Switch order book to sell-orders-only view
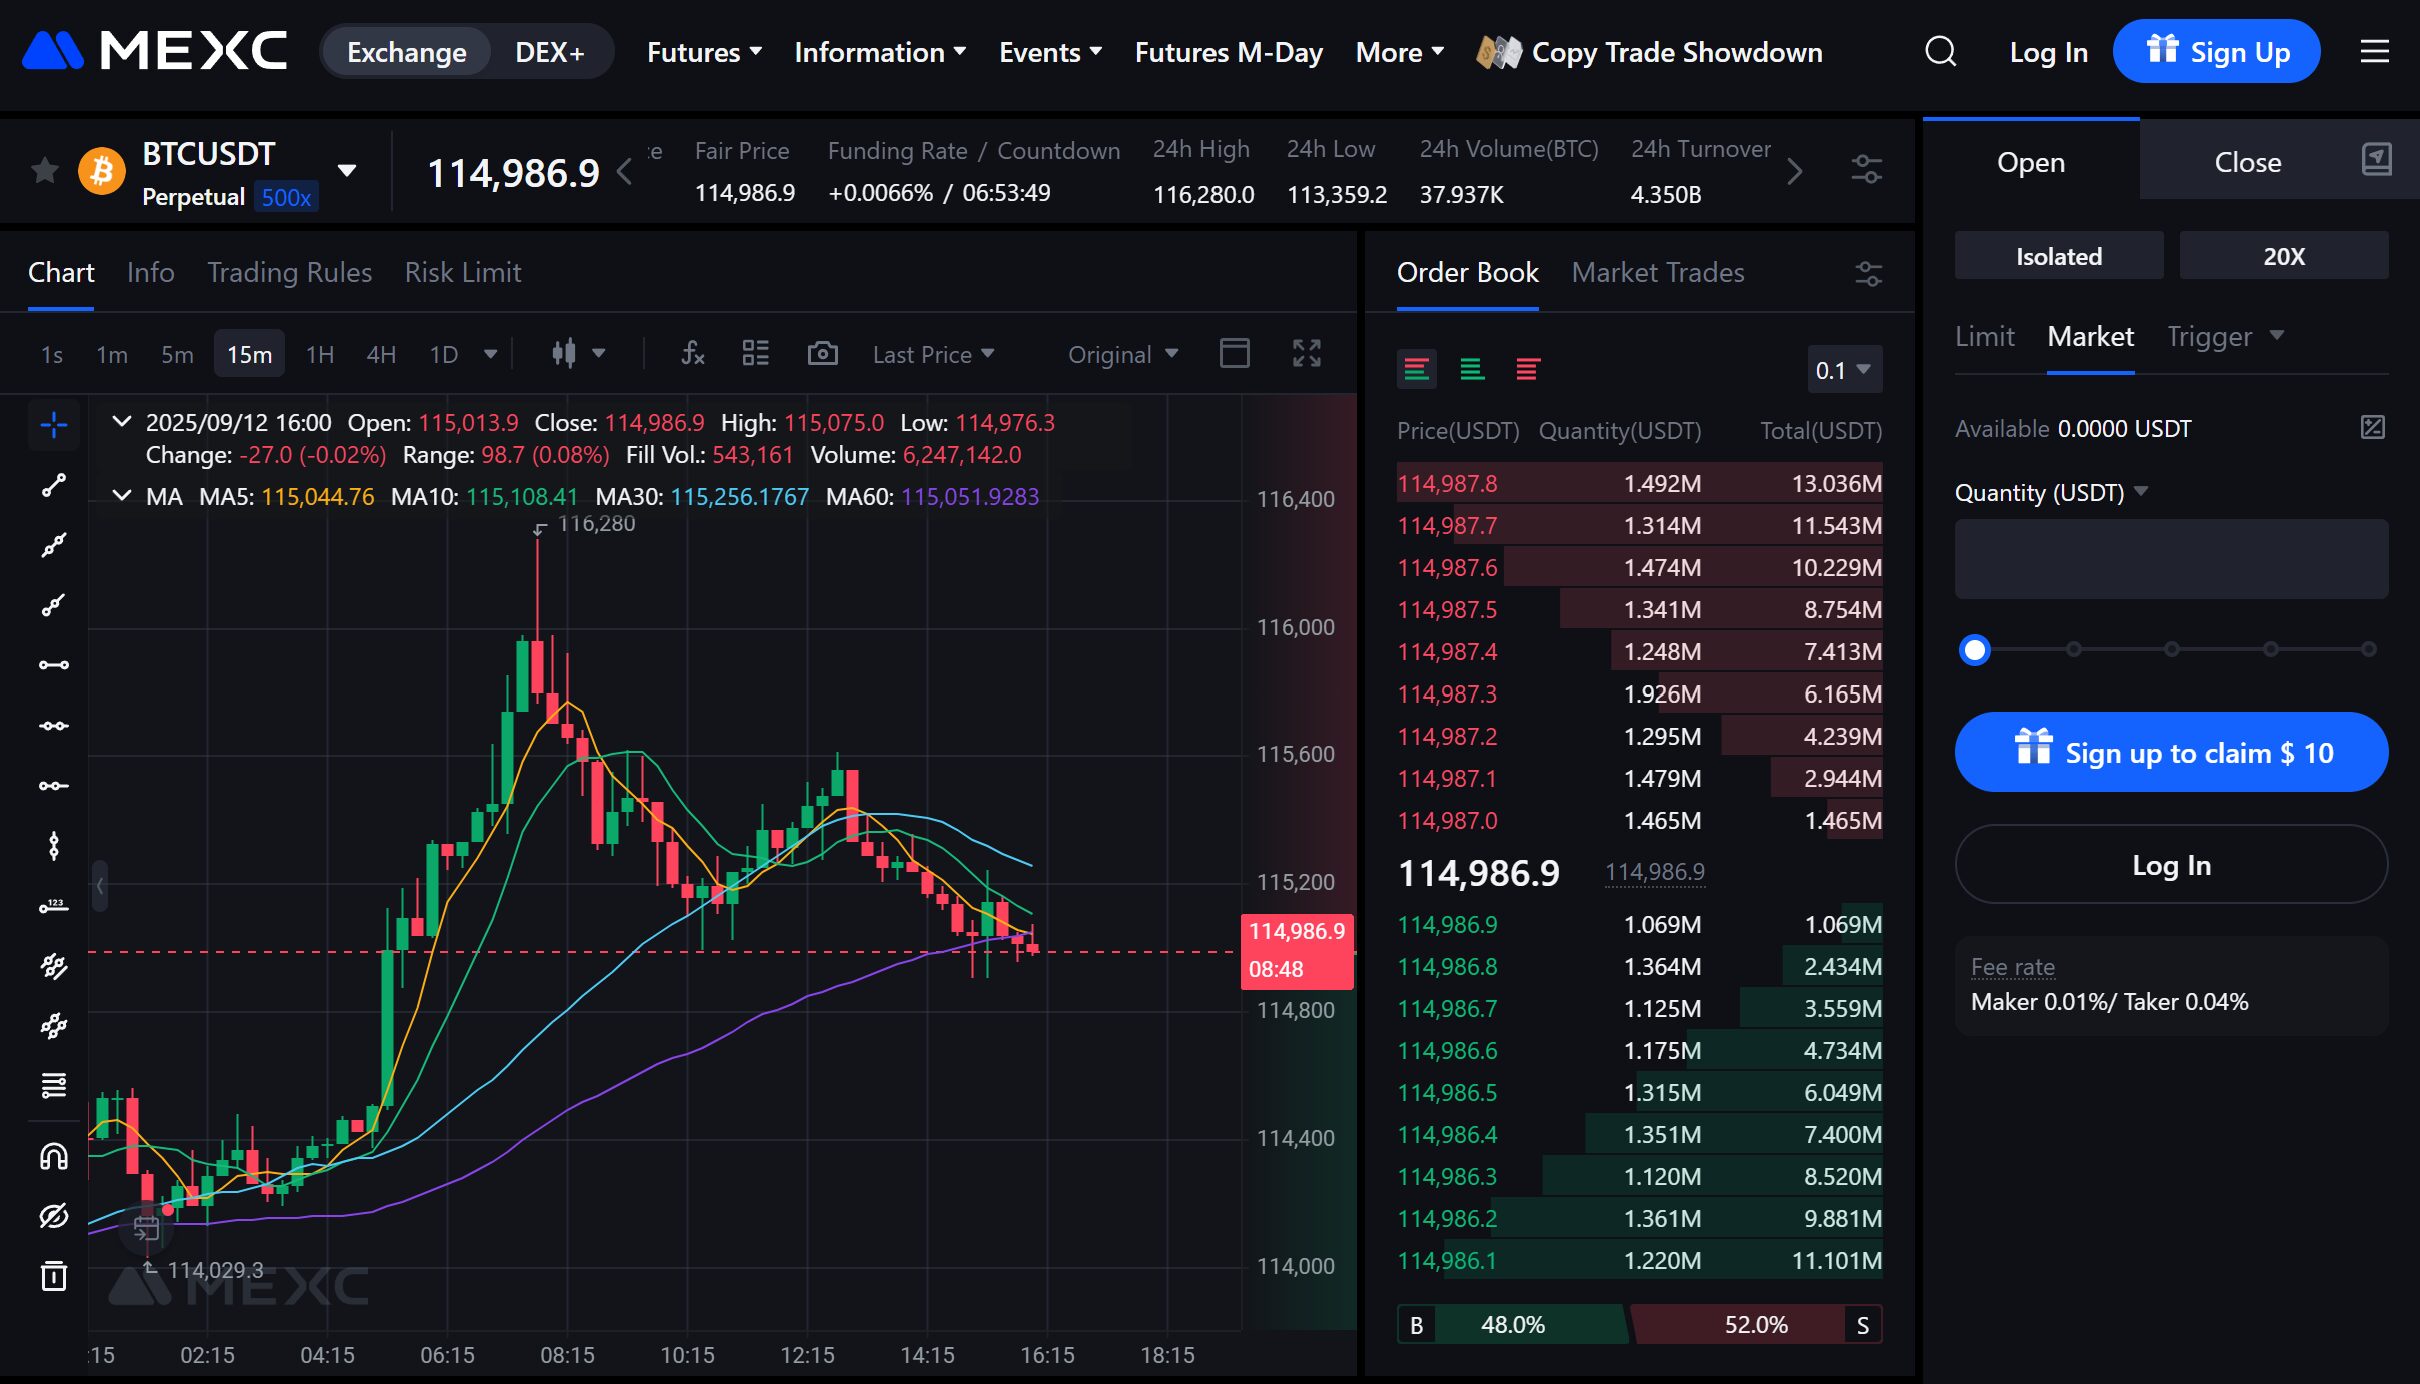 [1527, 368]
